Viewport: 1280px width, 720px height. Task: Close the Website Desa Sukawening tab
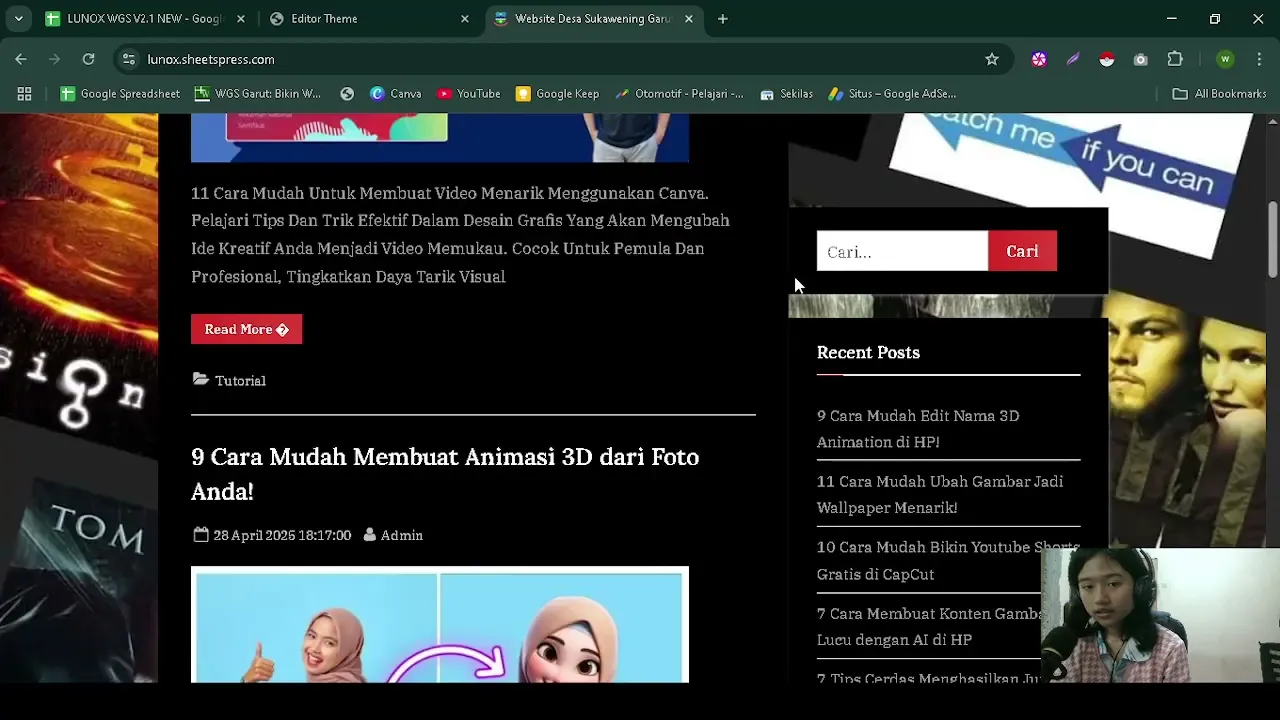688,19
